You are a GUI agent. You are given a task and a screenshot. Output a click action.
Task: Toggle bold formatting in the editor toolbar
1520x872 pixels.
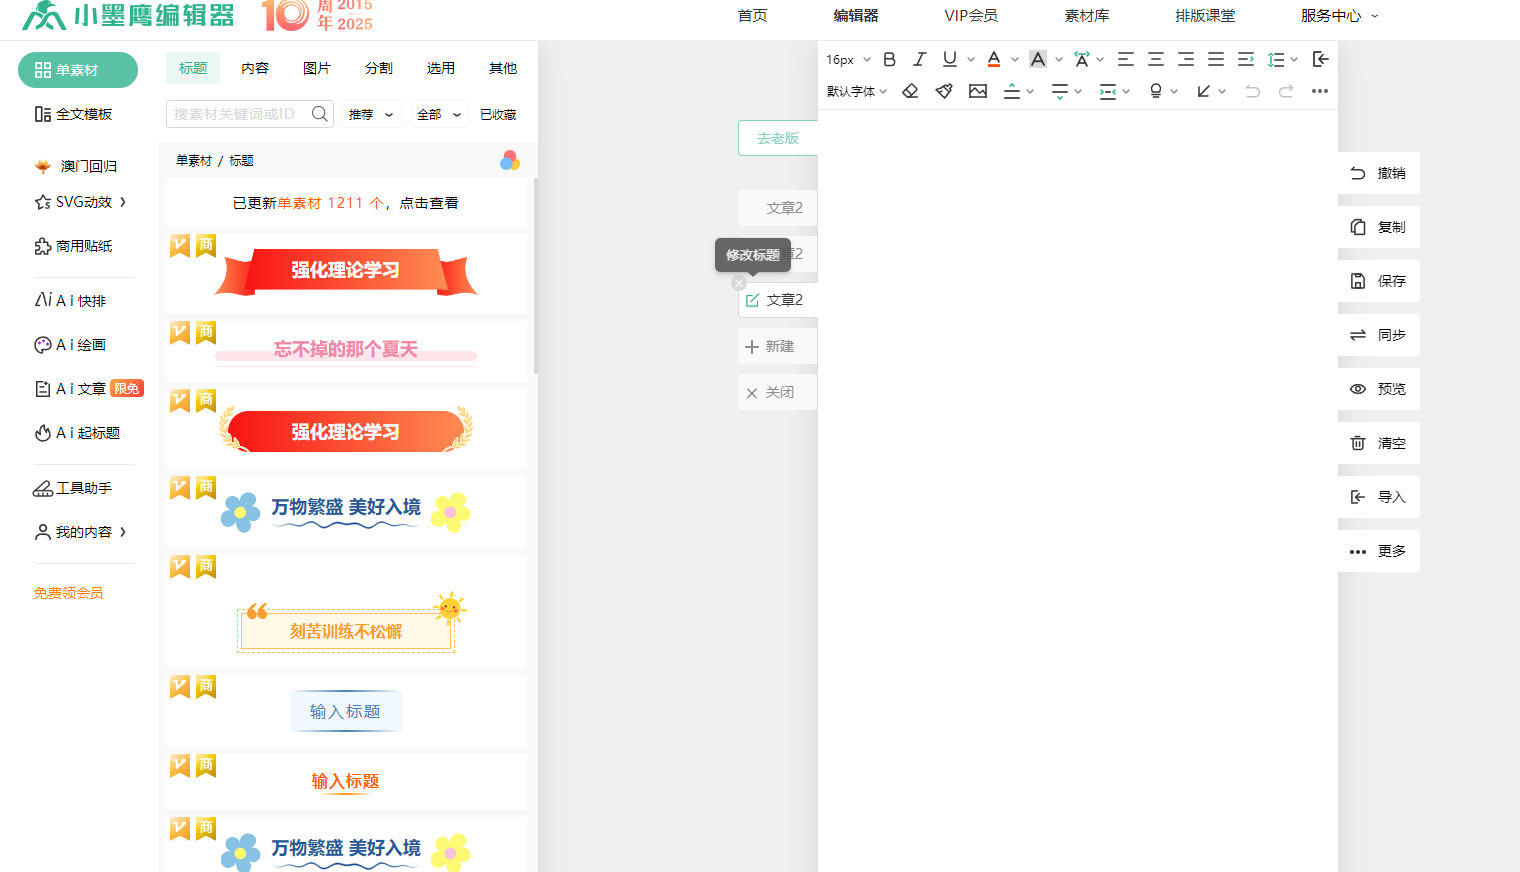(889, 60)
